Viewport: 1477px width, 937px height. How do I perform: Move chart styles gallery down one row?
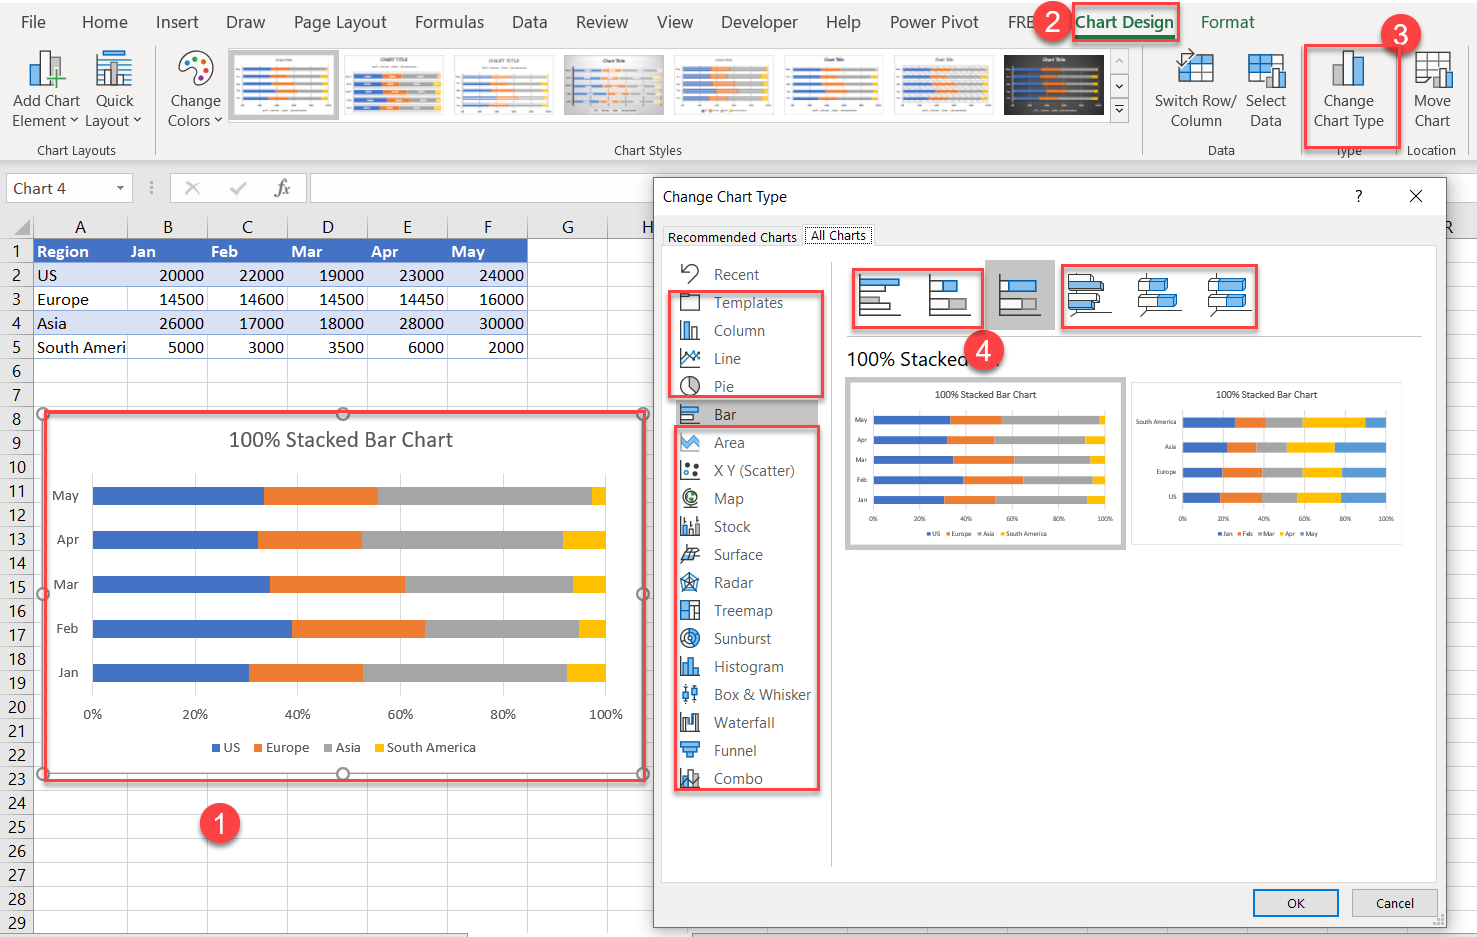(x=1119, y=86)
